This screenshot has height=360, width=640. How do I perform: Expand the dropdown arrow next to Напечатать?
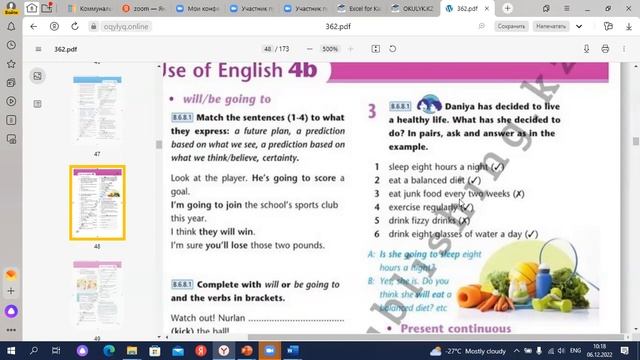579,27
